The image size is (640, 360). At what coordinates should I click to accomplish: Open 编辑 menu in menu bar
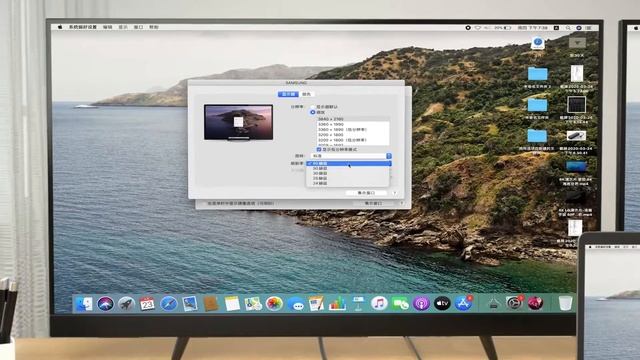107,27
